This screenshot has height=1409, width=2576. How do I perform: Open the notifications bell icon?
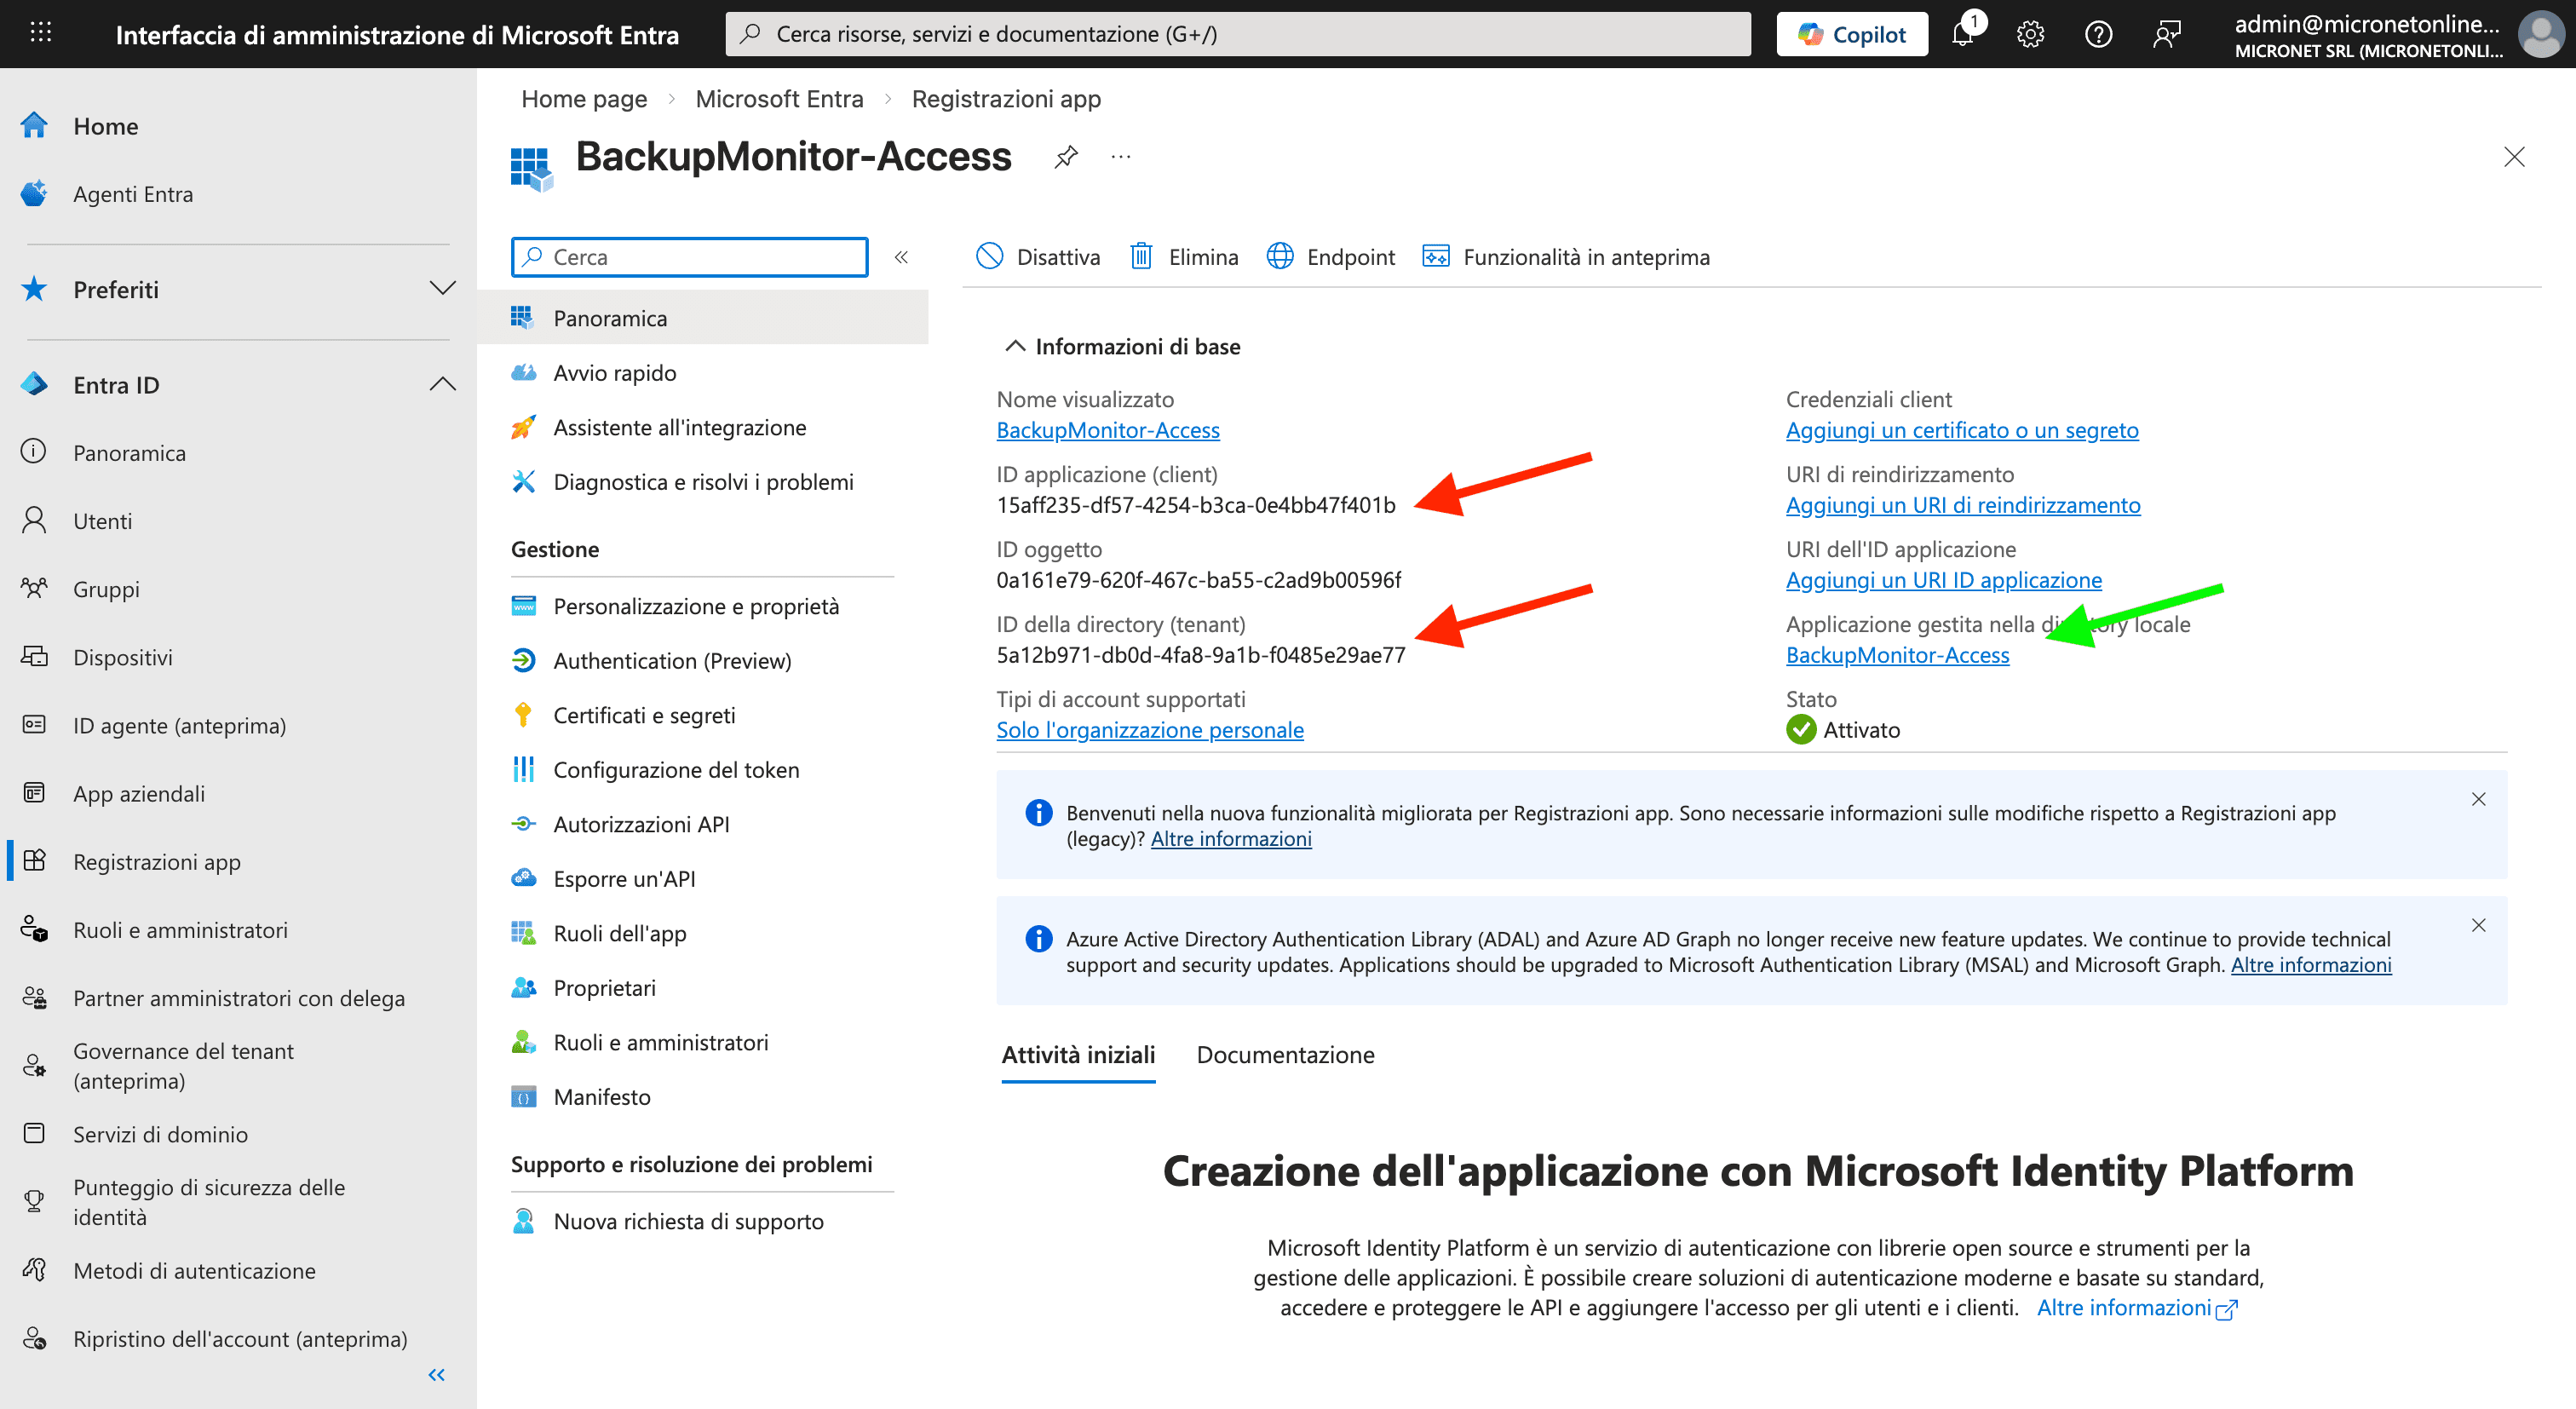(x=1962, y=34)
